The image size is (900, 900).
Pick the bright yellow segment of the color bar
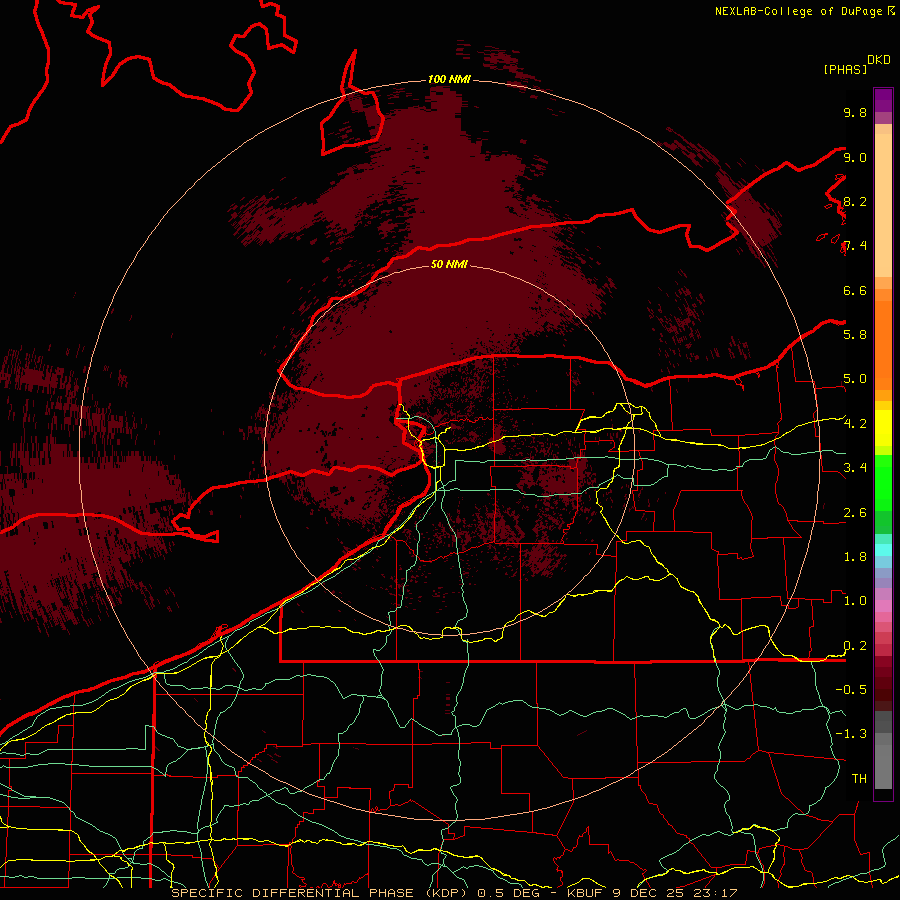(883, 428)
